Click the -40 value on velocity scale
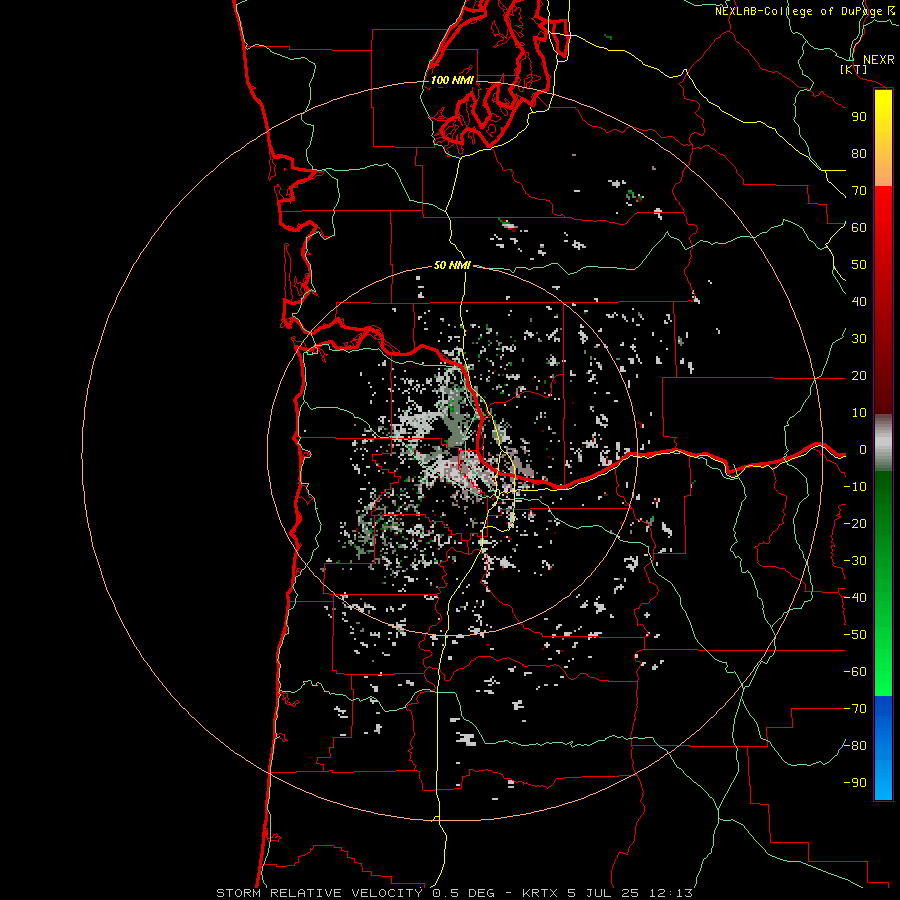Viewport: 900px width, 900px height. [x=855, y=598]
